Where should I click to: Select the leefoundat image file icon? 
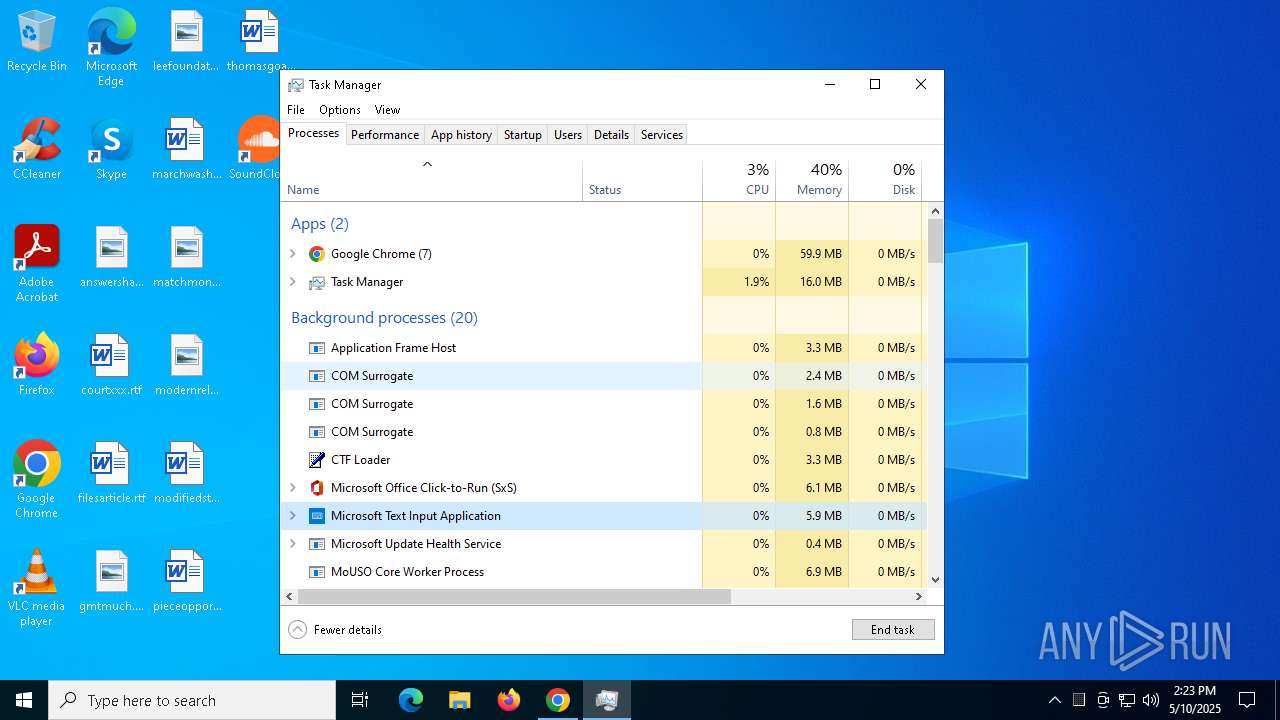[186, 41]
